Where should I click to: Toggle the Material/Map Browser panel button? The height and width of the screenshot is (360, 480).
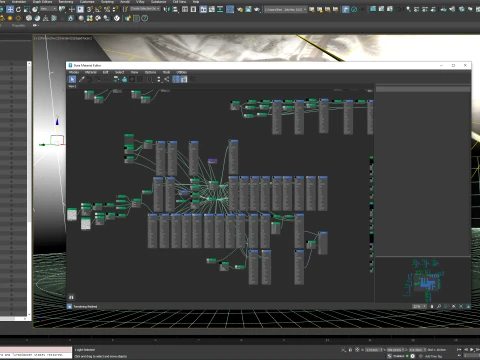pyautogui.click(x=176, y=79)
